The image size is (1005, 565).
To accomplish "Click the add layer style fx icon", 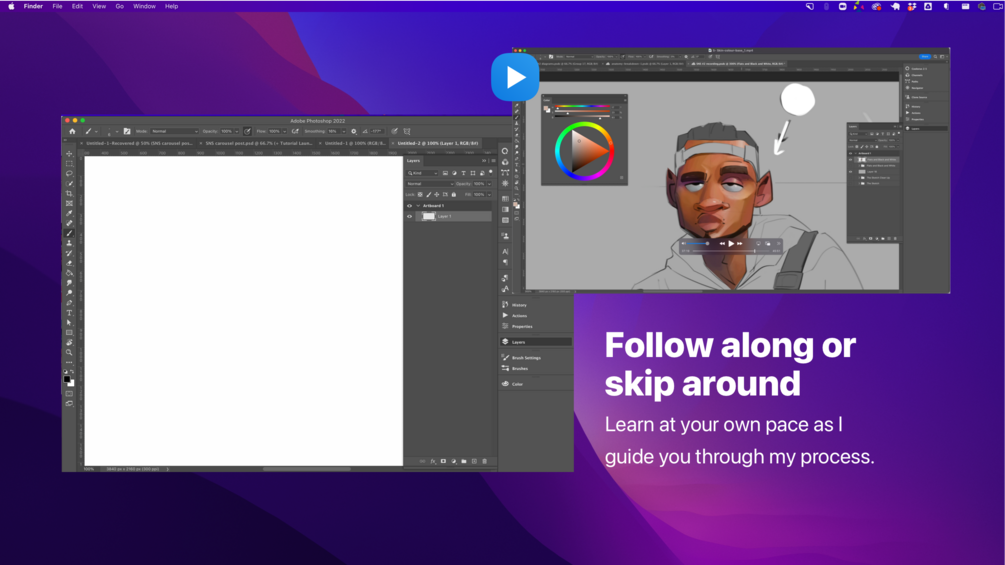I will pos(433,461).
